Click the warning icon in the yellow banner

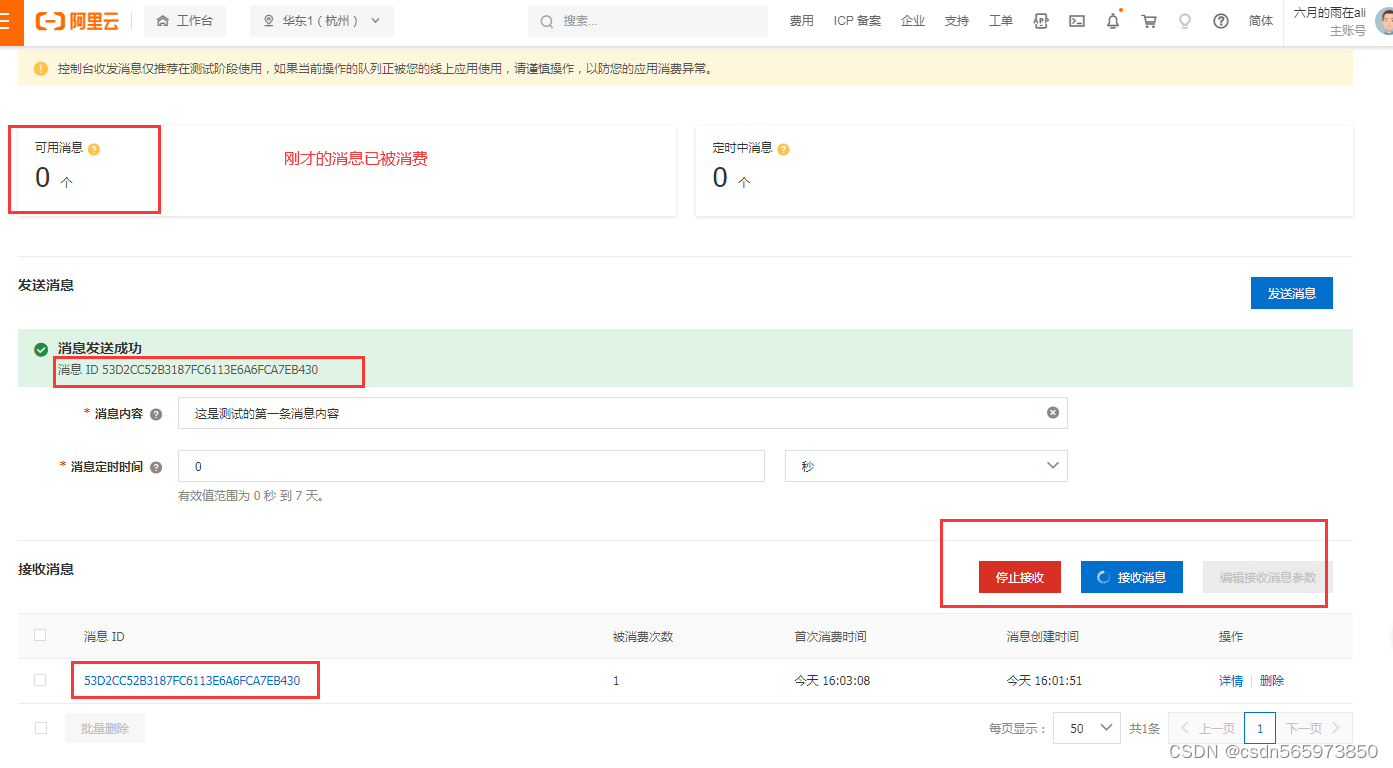41,69
